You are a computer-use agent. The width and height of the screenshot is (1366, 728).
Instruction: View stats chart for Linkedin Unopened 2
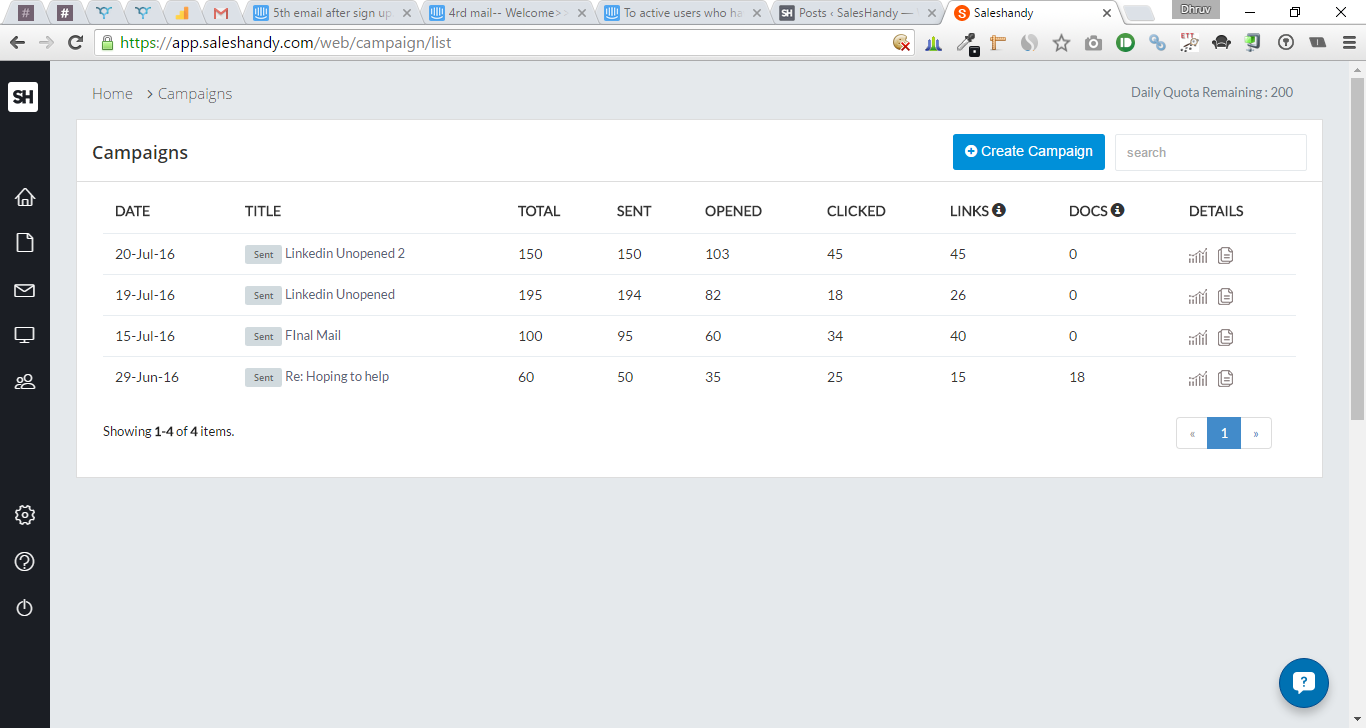point(1198,255)
